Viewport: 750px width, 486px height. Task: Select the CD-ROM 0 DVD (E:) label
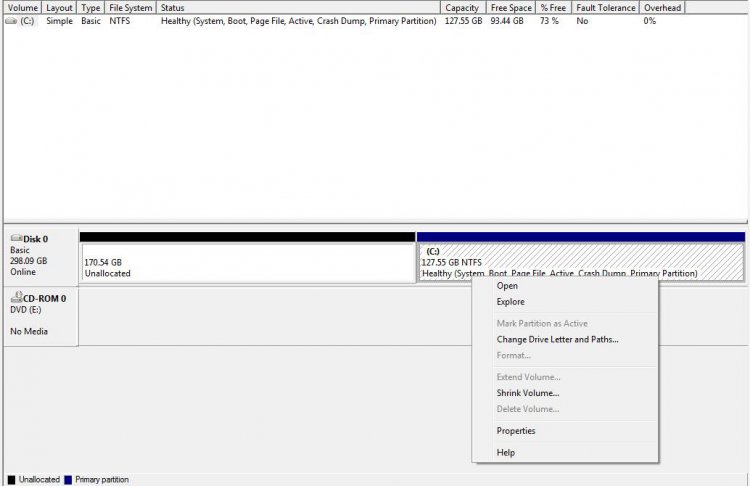click(x=41, y=315)
